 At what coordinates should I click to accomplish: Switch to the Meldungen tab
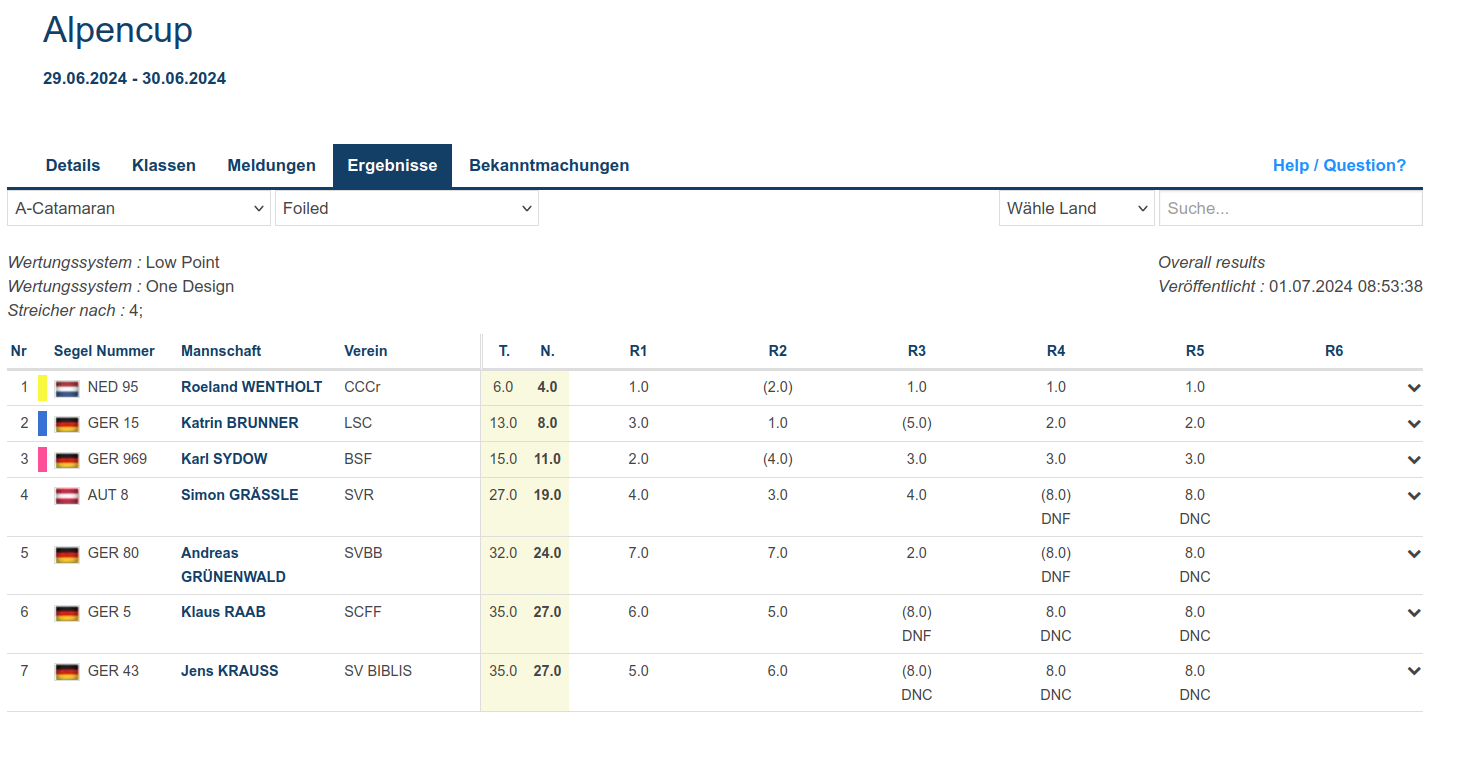(x=271, y=166)
